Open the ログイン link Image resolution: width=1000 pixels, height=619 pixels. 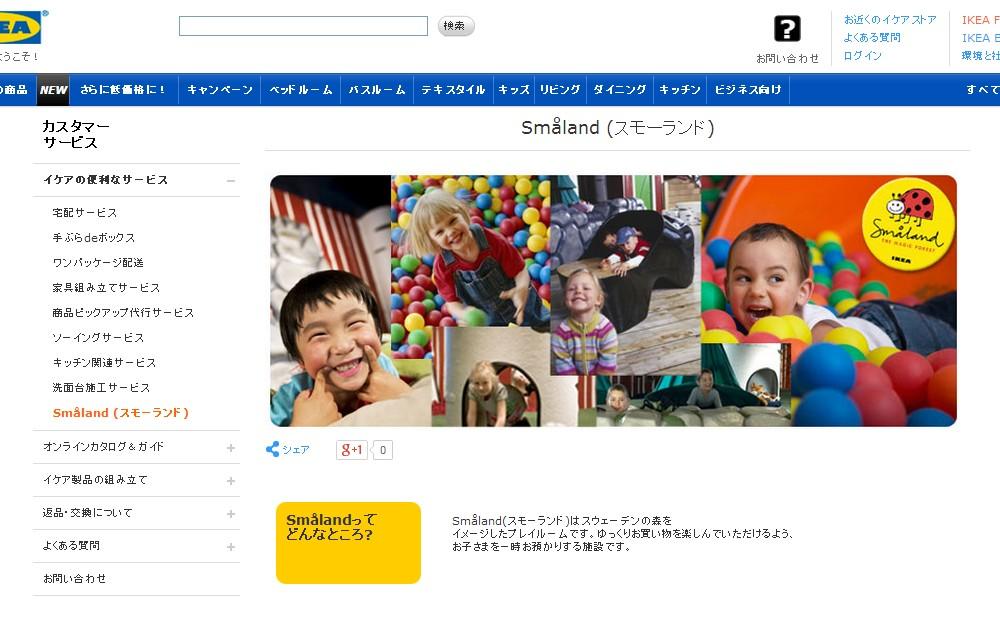862,55
